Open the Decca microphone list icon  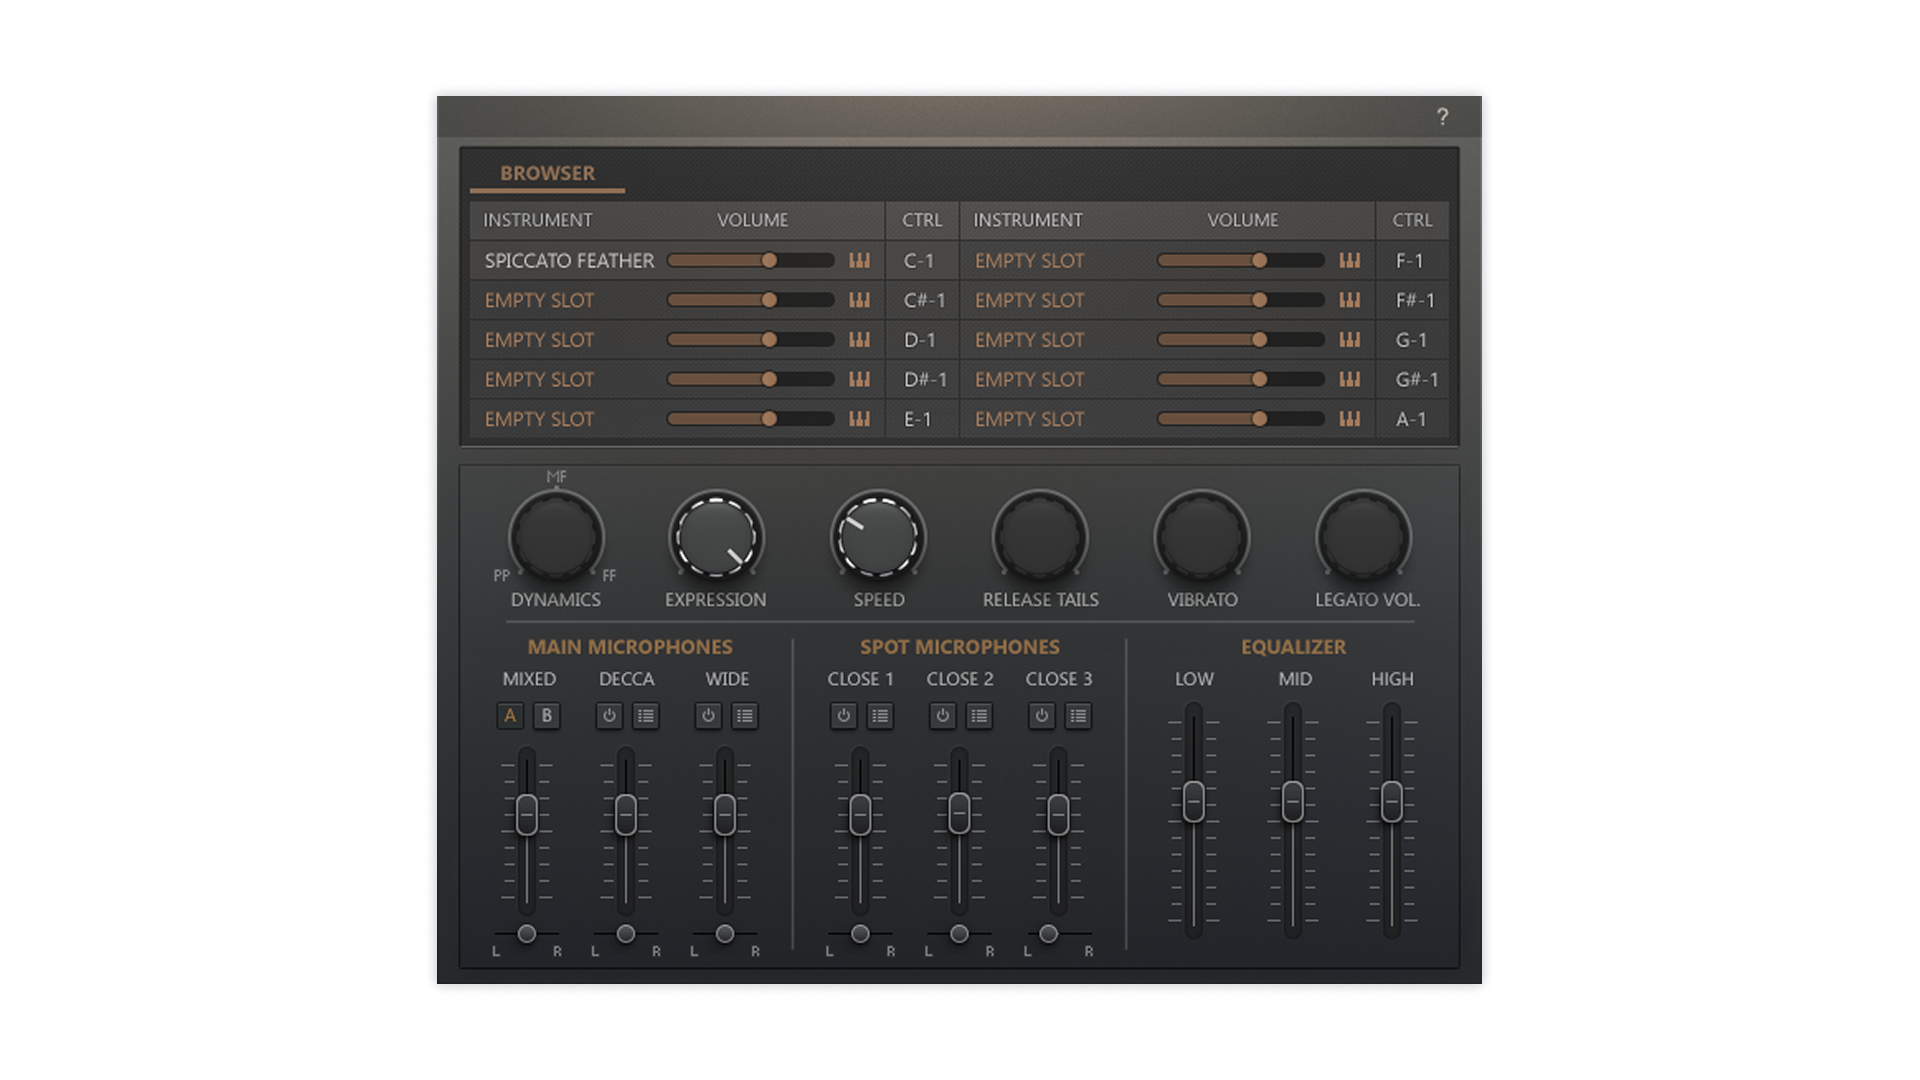646,716
